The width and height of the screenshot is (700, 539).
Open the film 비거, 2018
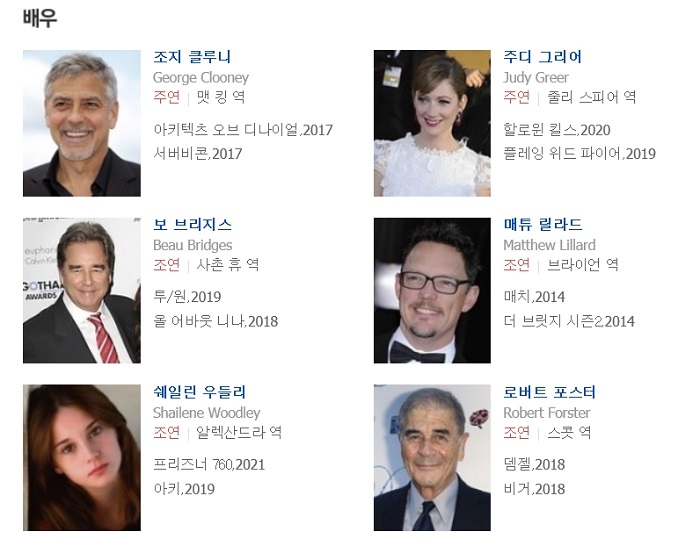(x=534, y=489)
